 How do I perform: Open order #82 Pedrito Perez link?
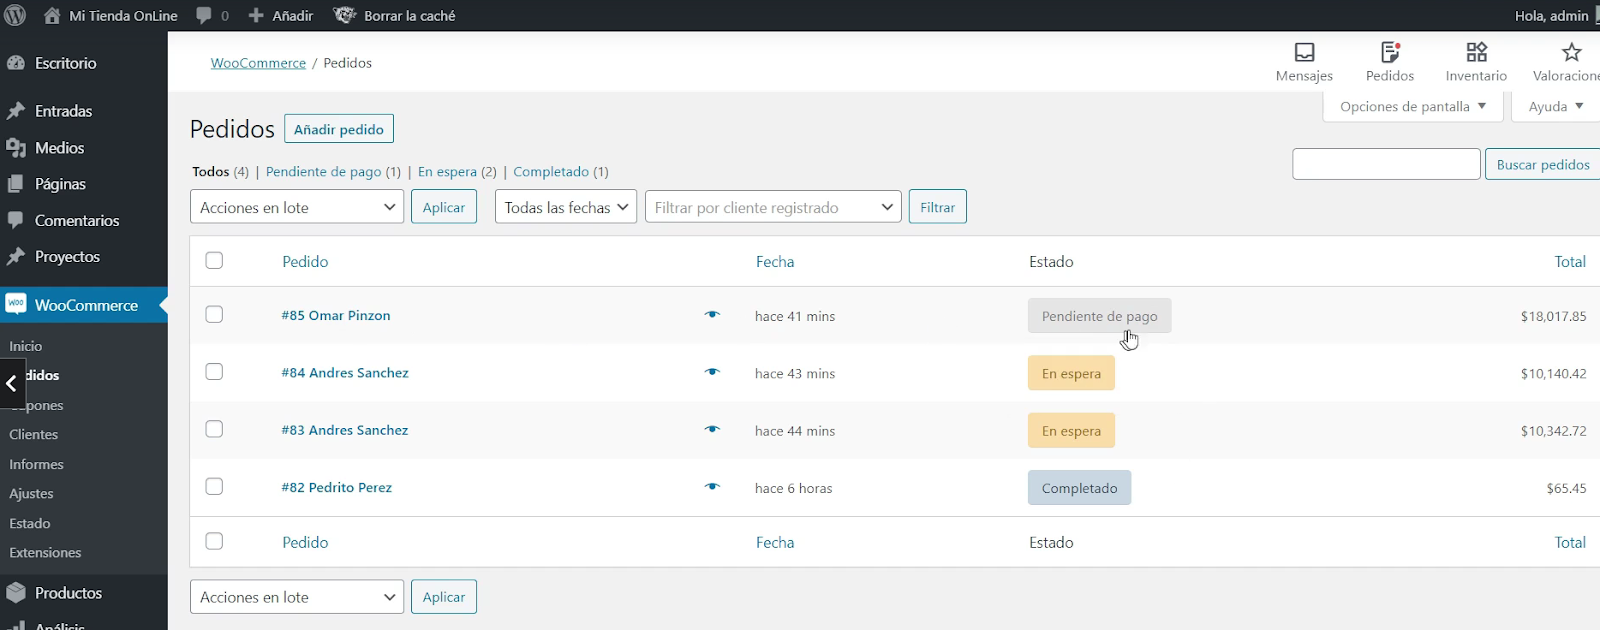click(337, 487)
